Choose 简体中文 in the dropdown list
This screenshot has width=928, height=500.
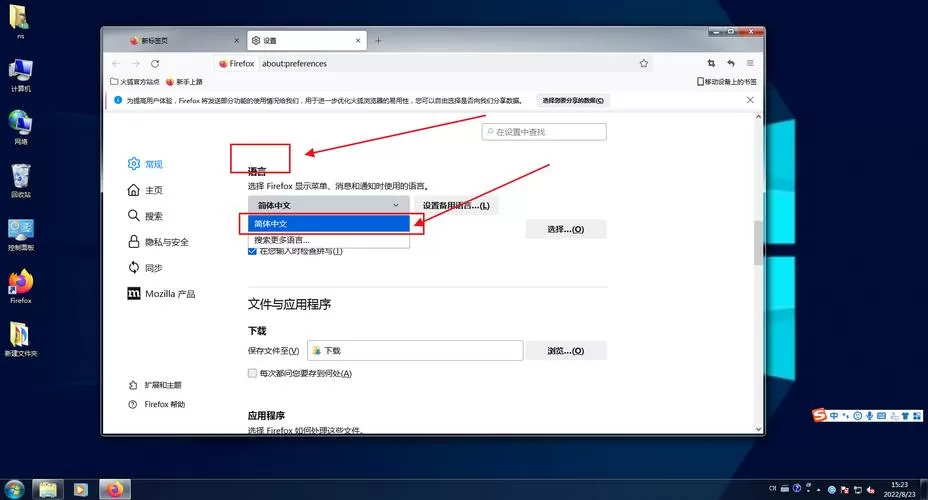[328, 224]
